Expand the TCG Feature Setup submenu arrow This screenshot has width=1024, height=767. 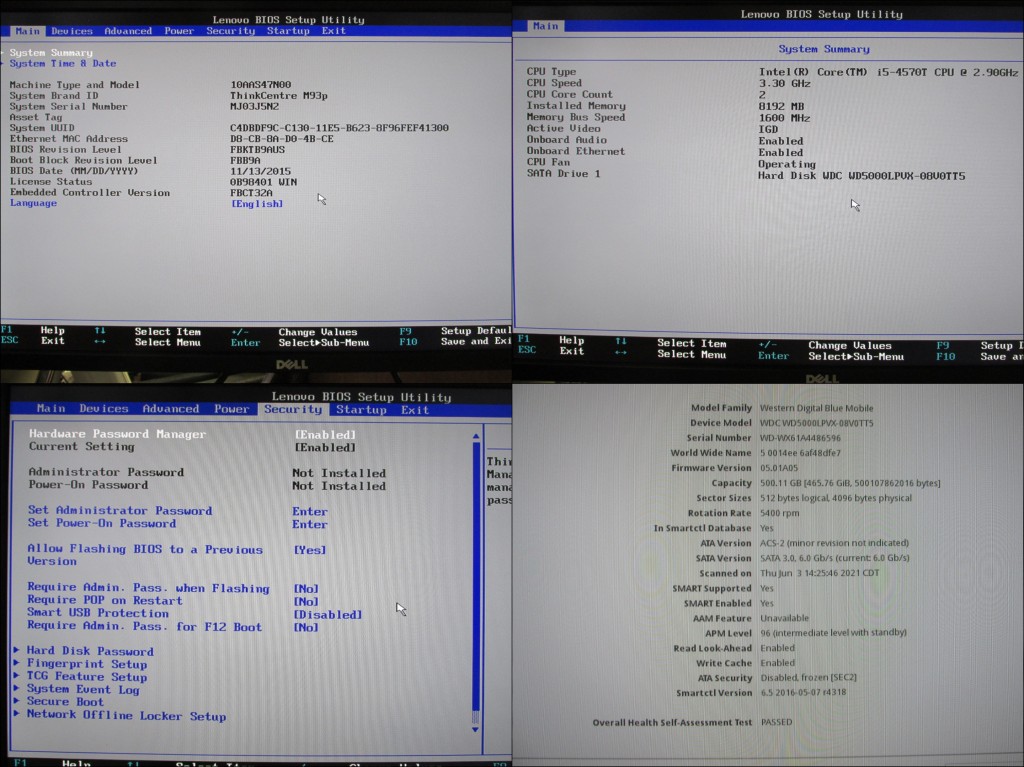(x=17, y=676)
